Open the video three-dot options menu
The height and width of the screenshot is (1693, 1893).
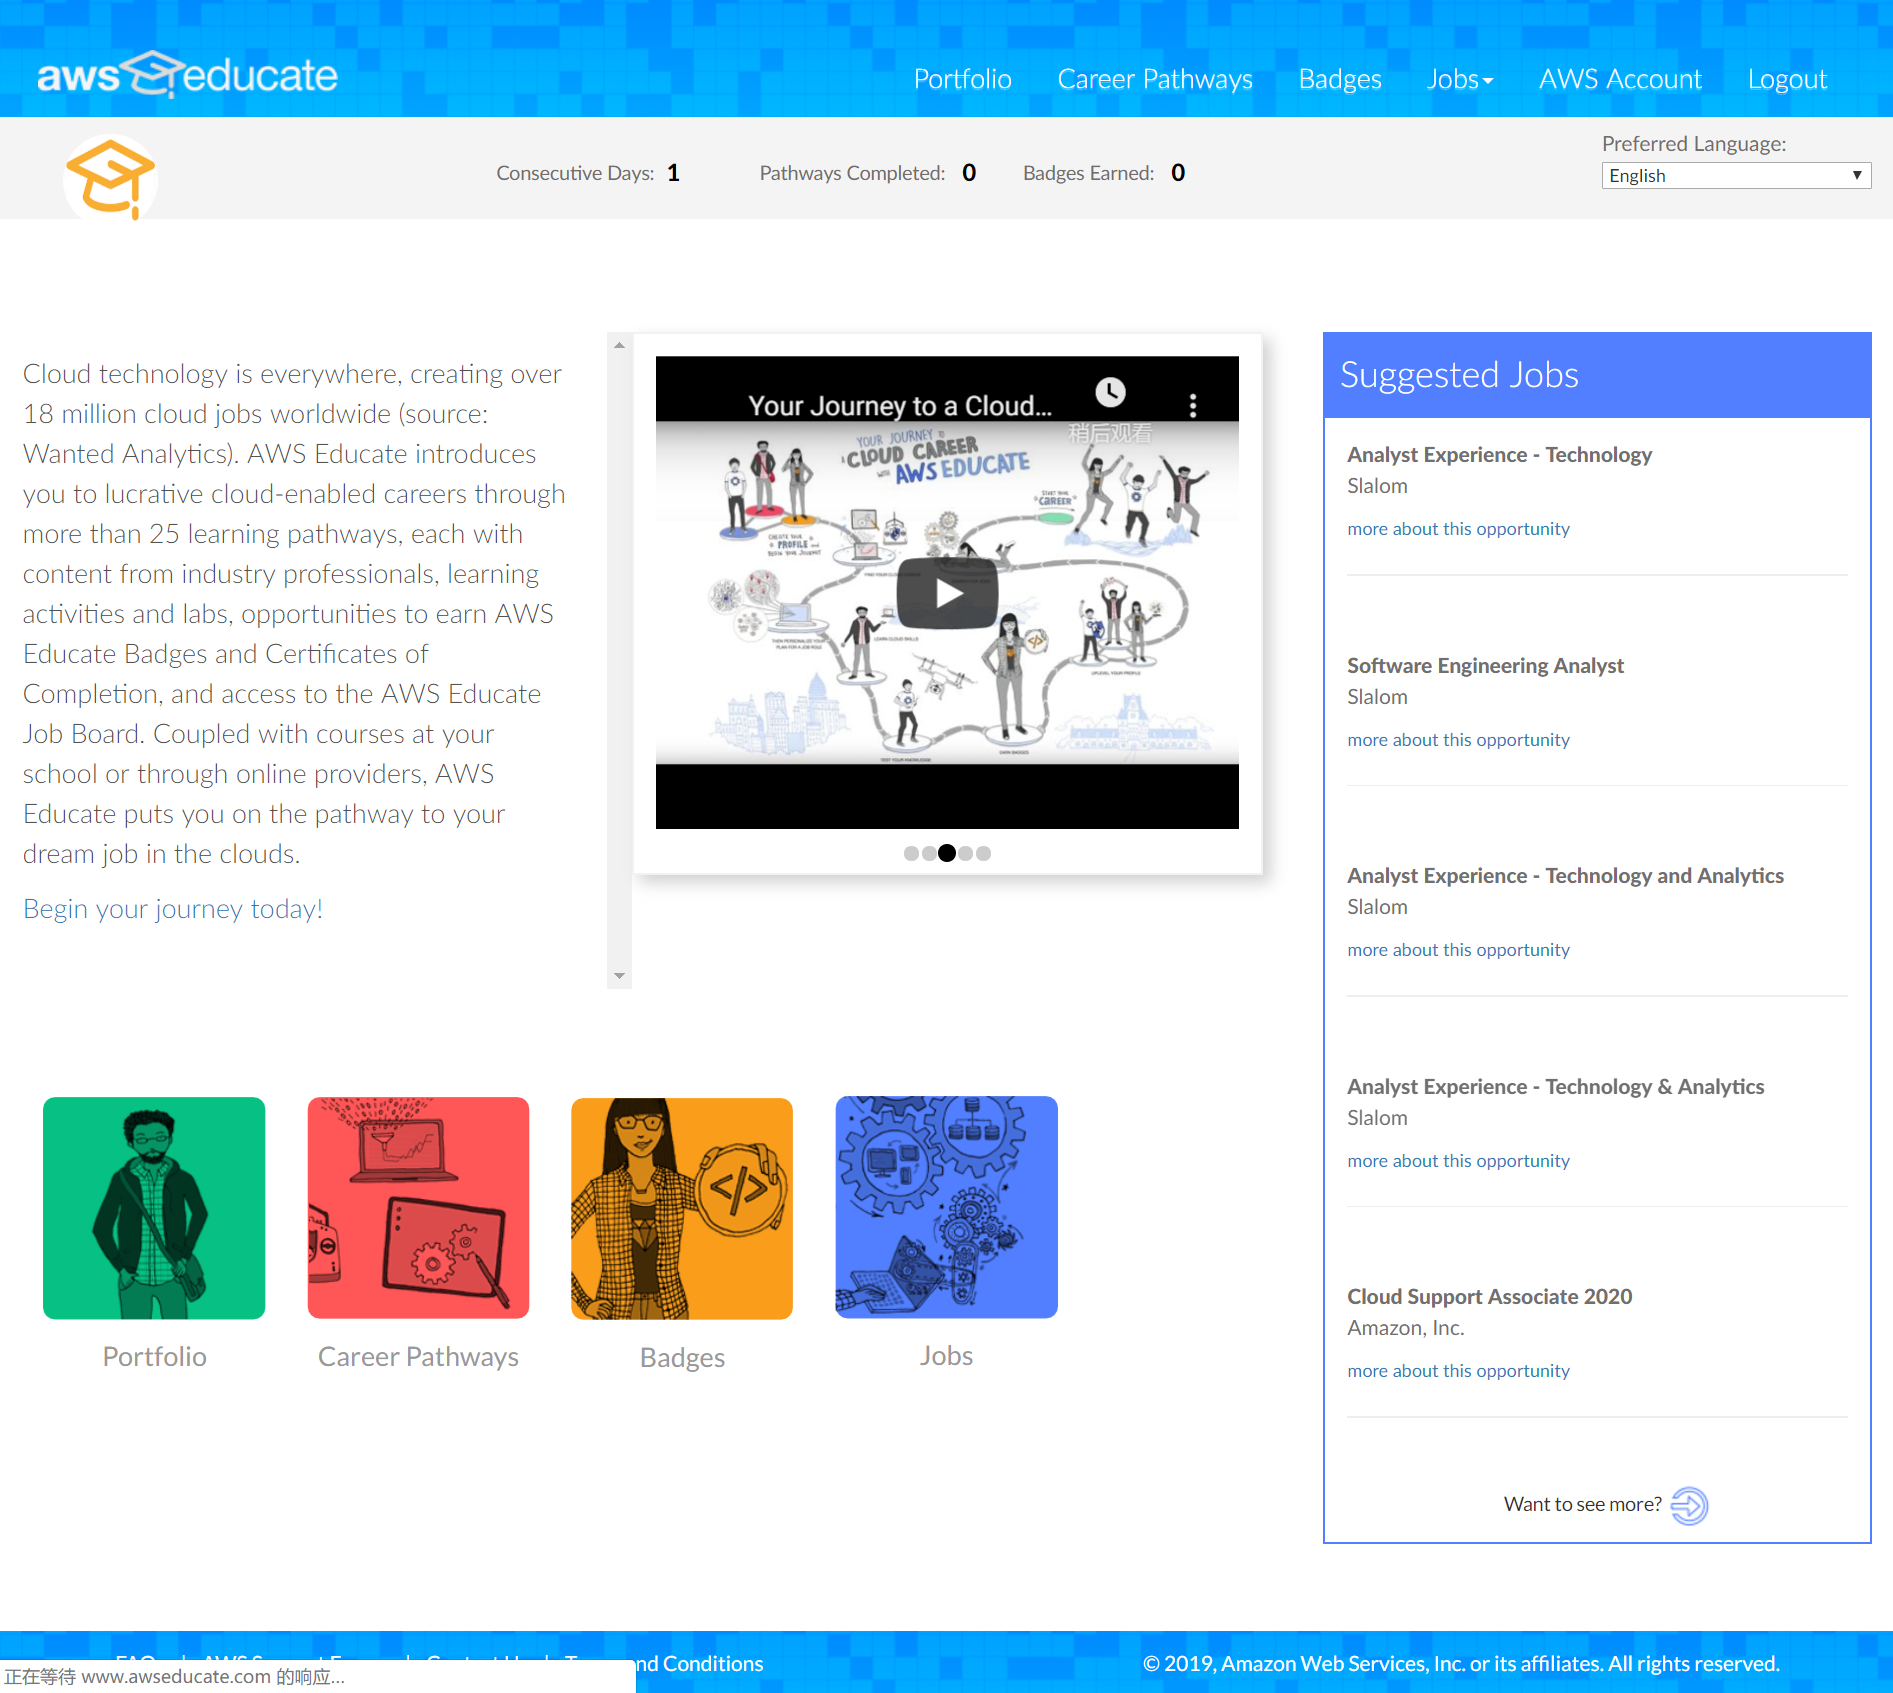pyautogui.click(x=1192, y=405)
